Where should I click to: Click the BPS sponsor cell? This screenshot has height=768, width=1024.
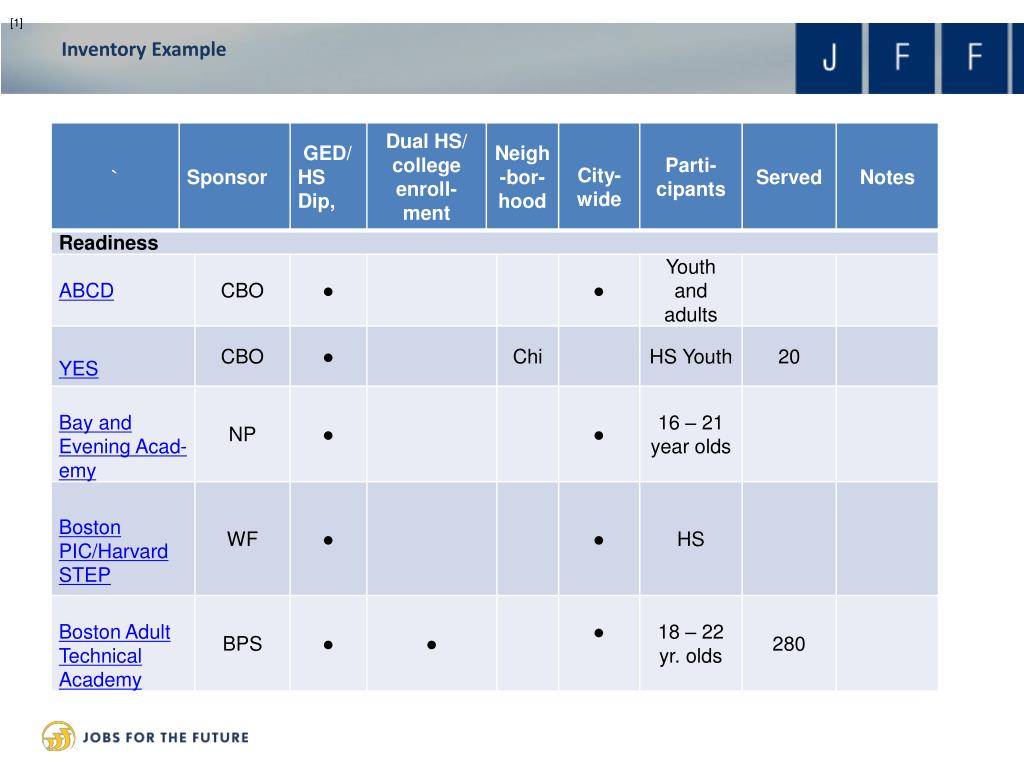pyautogui.click(x=242, y=644)
